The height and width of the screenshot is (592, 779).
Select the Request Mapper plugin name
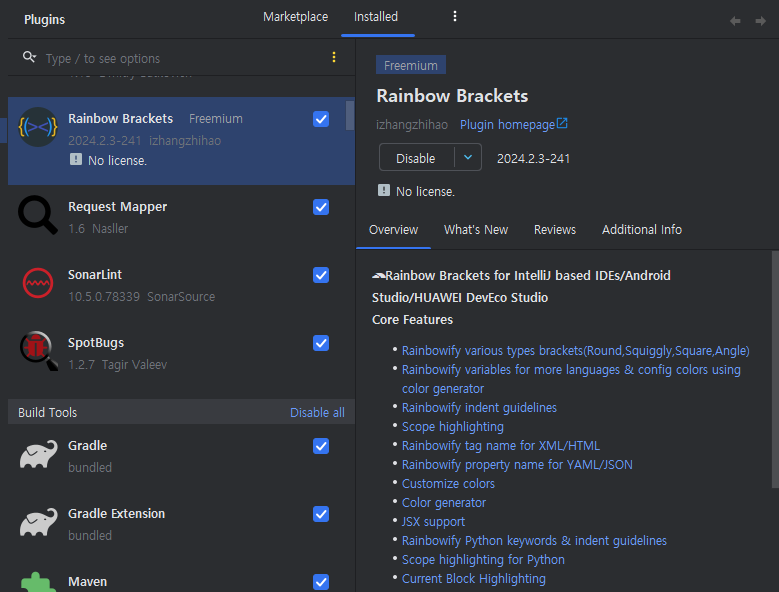[117, 207]
